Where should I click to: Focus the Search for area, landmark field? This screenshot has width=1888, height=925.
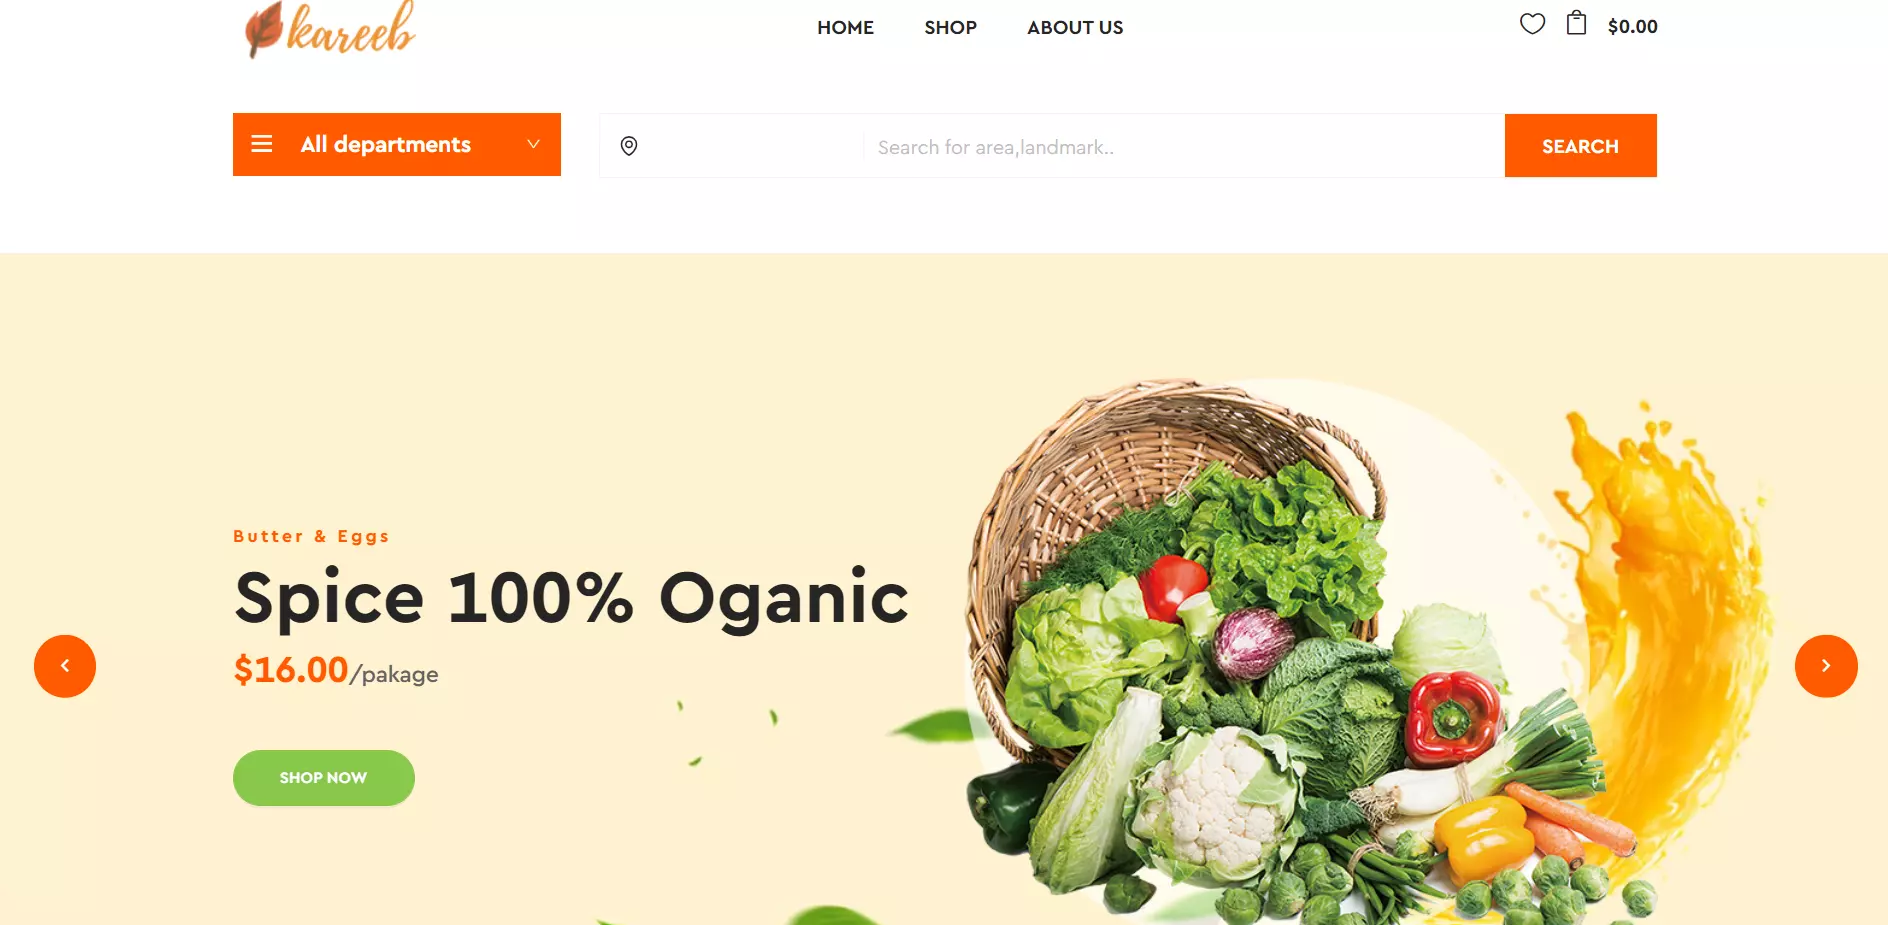point(1184,147)
